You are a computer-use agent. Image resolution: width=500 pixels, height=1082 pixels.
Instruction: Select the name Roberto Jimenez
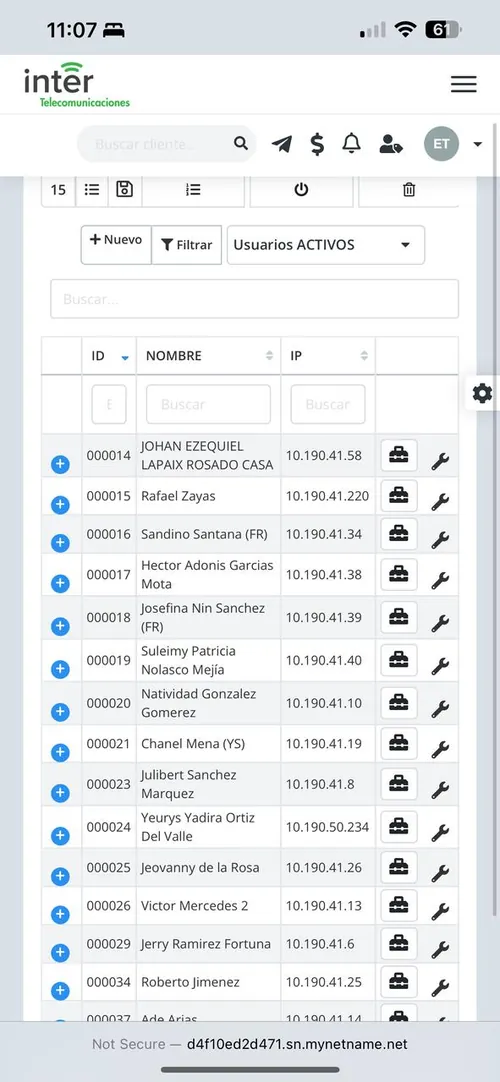tap(190, 982)
